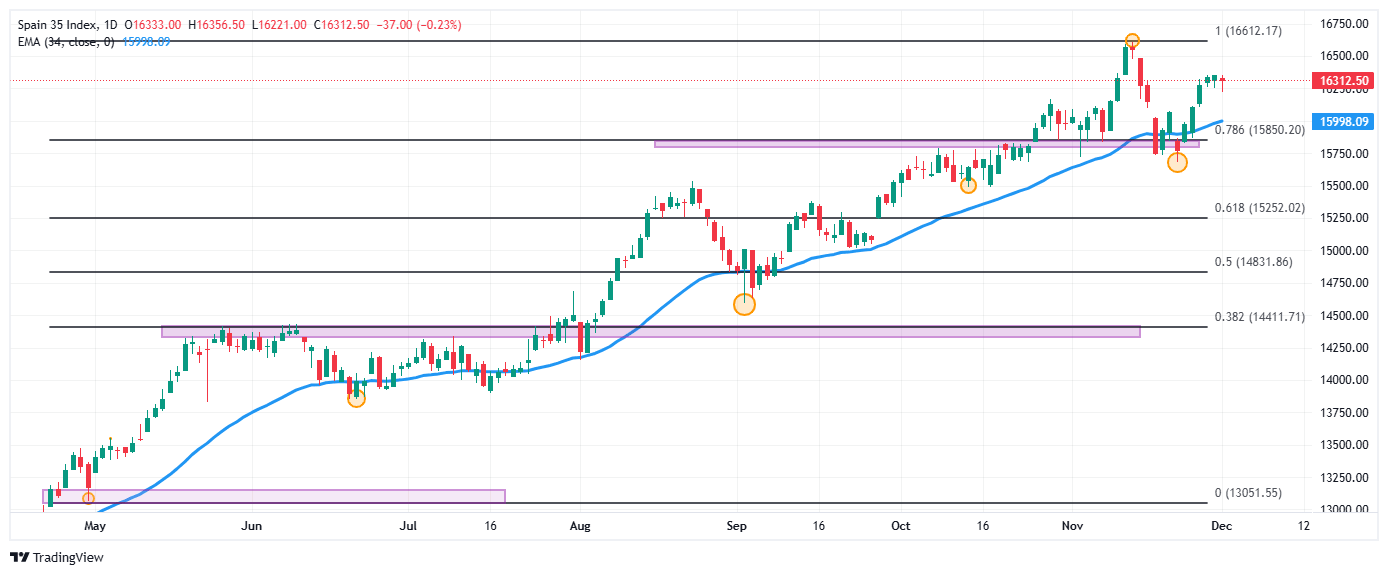The width and height of the screenshot is (1388, 575).
Task: Click the large orange circle at September low
Action: pos(744,304)
